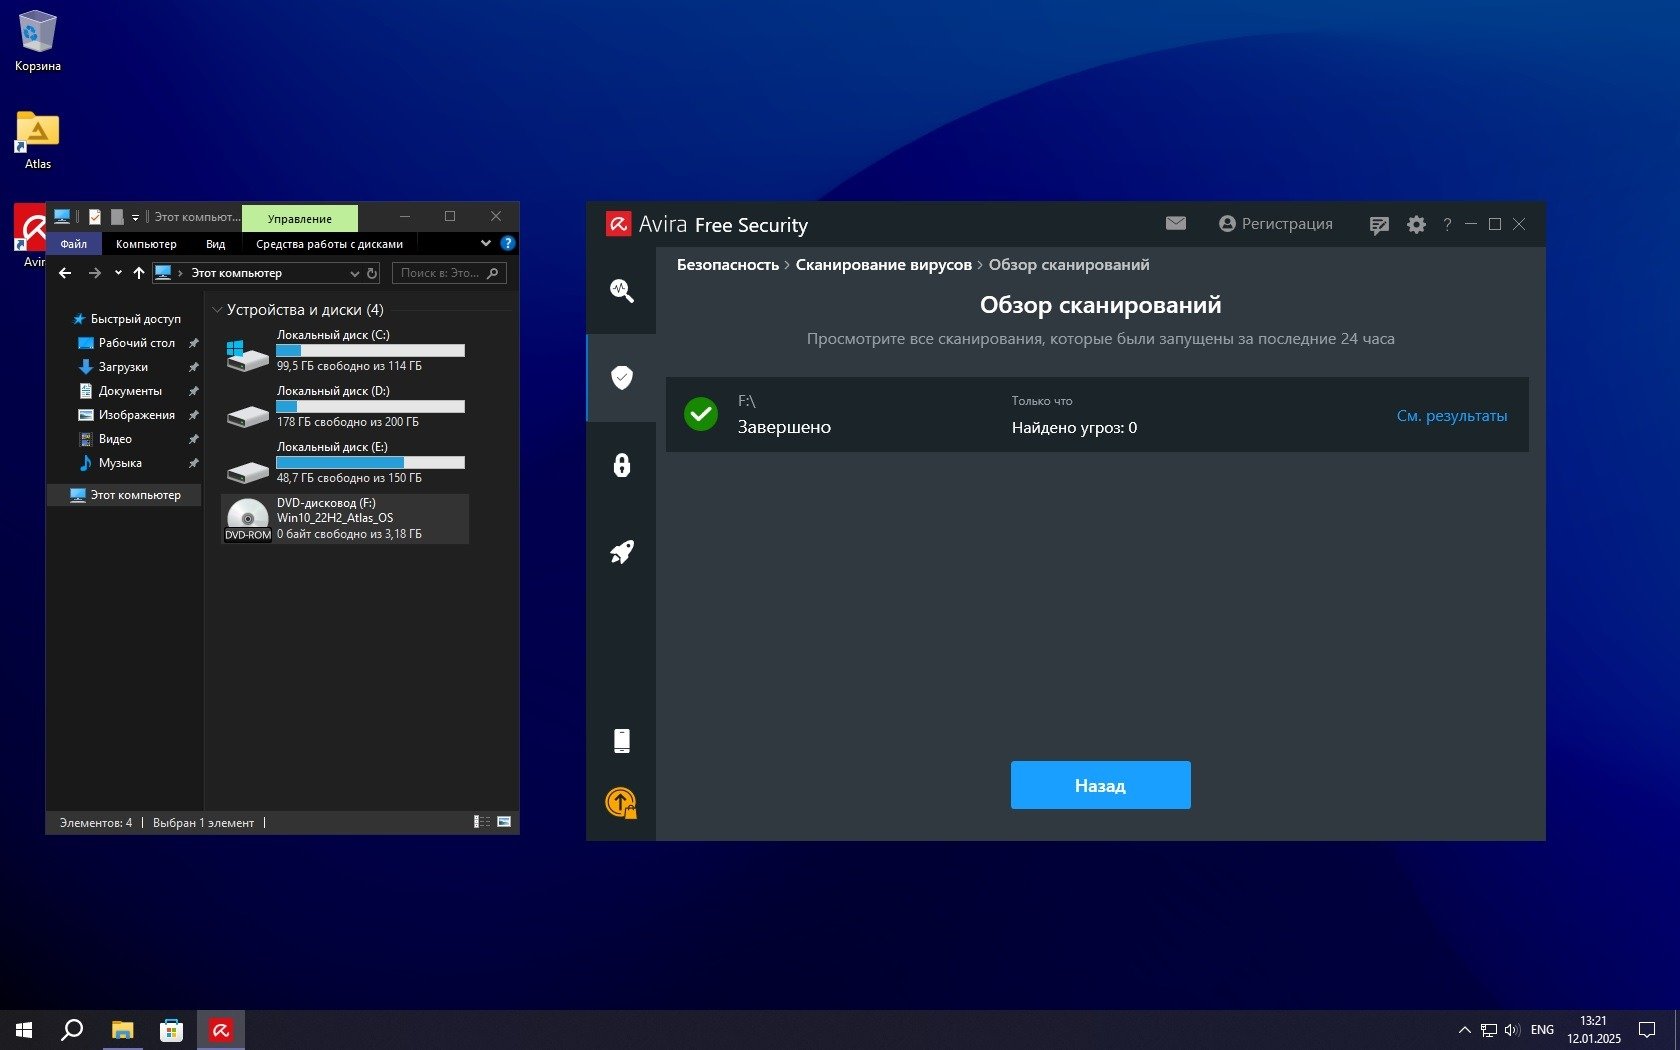Open the 'См. результаты' link

tap(1451, 416)
